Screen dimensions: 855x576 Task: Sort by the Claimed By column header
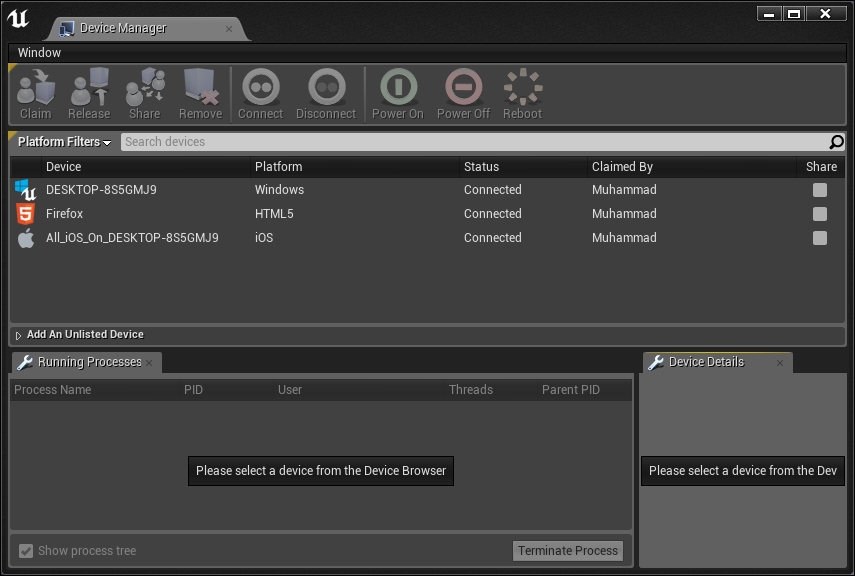(692, 167)
